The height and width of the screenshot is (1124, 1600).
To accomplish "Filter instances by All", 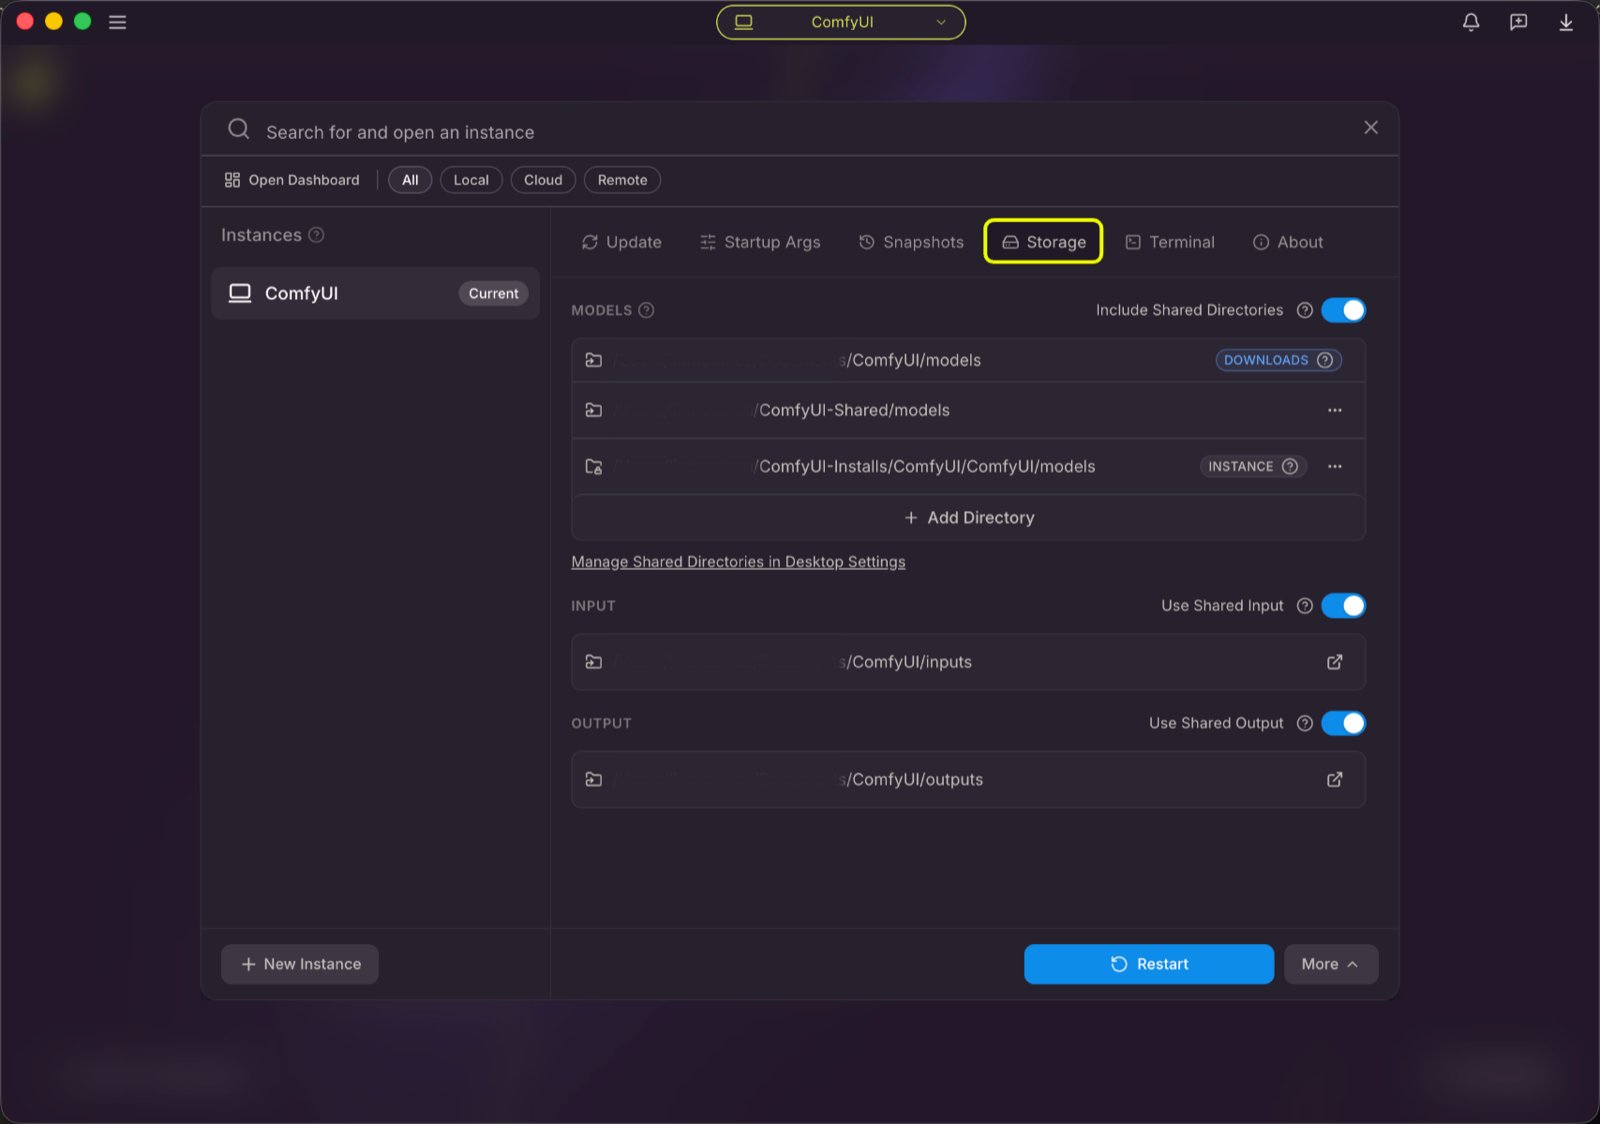I will pyautogui.click(x=410, y=180).
